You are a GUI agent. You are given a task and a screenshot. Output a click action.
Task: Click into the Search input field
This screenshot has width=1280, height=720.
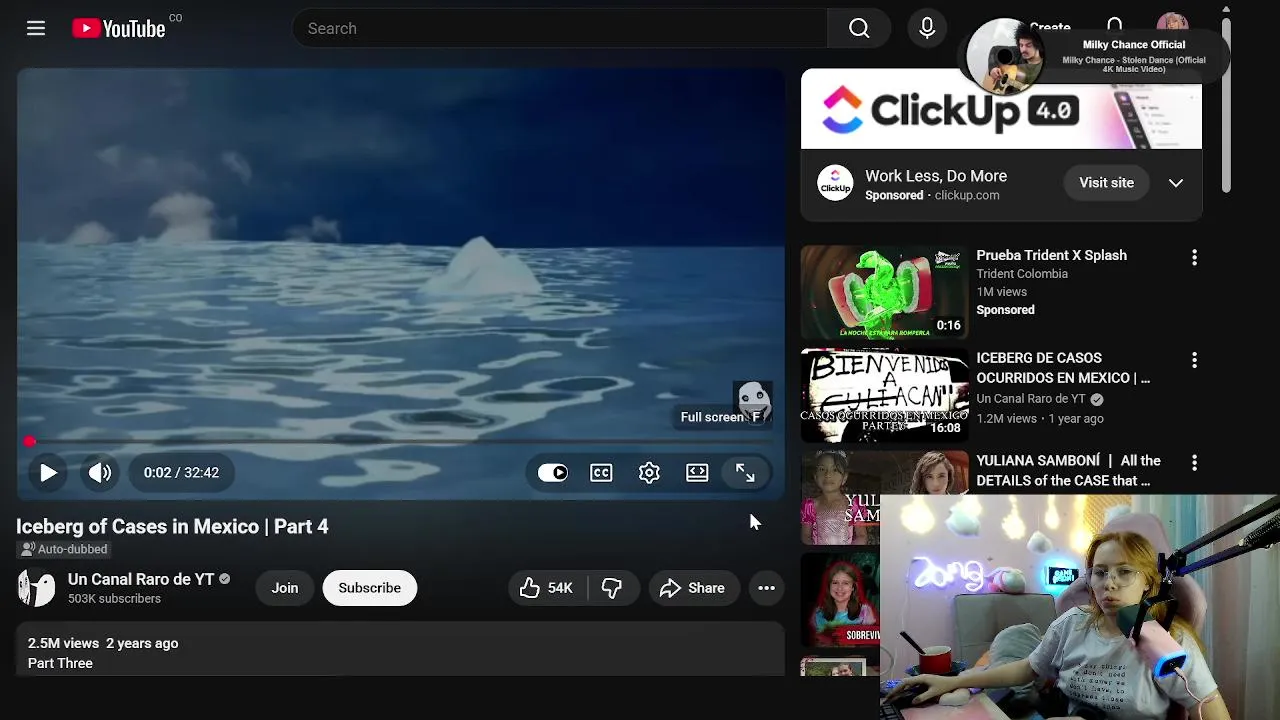[560, 28]
